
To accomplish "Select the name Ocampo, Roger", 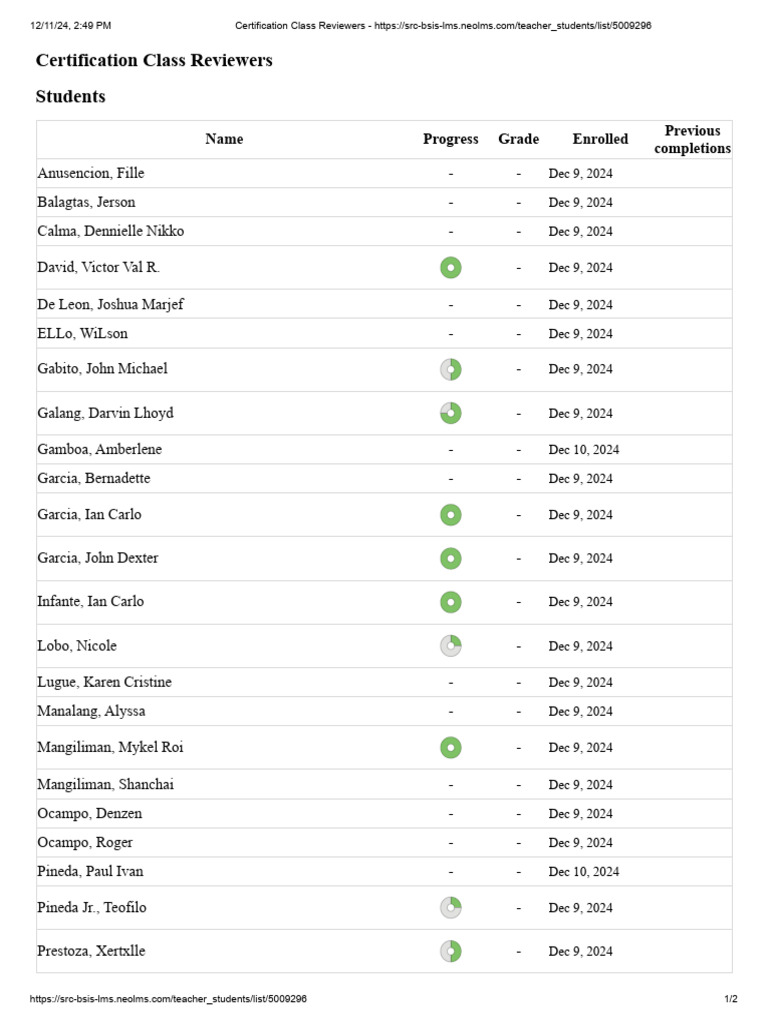I will 85,842.
